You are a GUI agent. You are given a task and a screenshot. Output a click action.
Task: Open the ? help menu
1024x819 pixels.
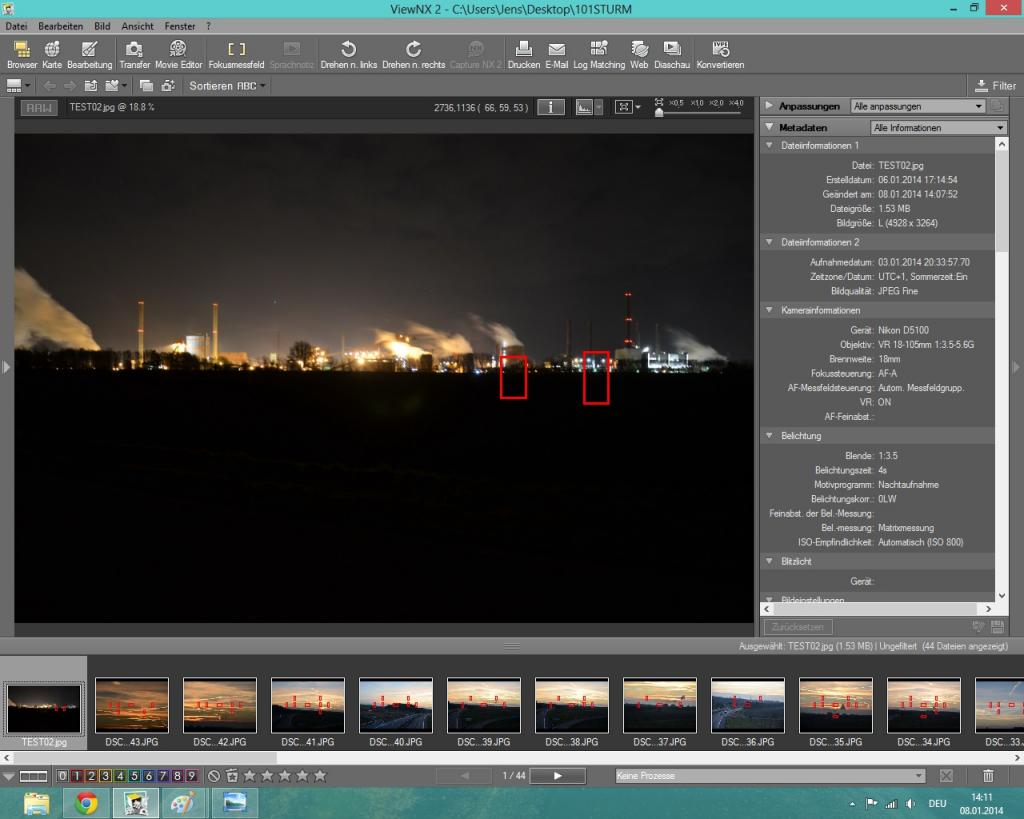pos(208,26)
